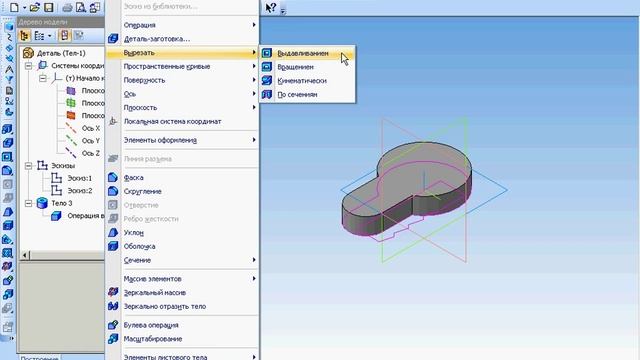640x360 pixels.
Task: Open the auxiliary geometry panel icon
Action: point(8,59)
